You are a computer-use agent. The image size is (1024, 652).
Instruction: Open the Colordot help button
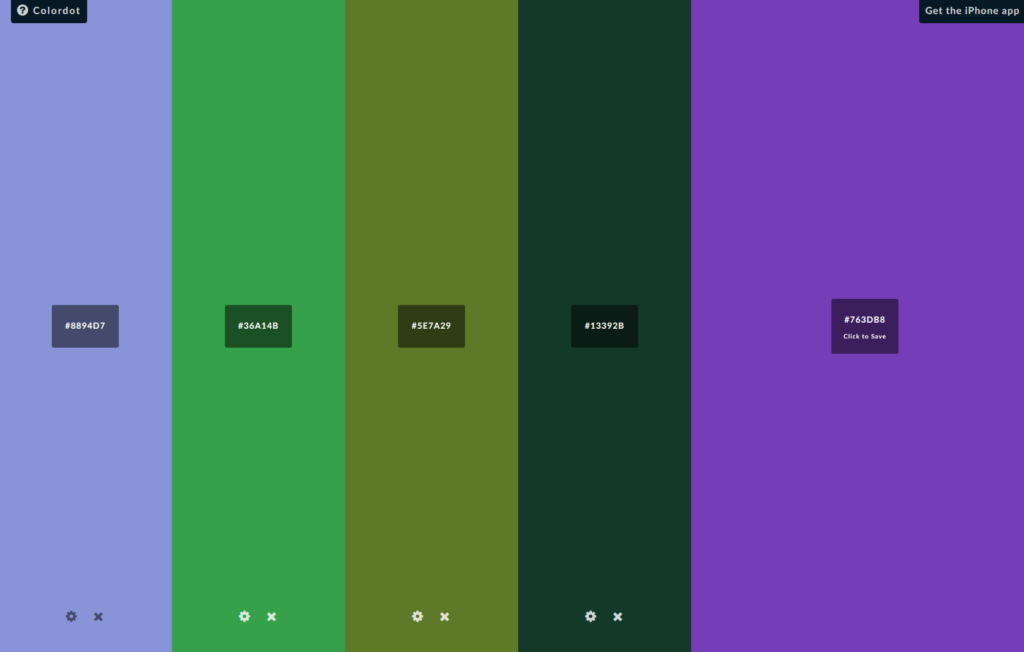(x=49, y=11)
